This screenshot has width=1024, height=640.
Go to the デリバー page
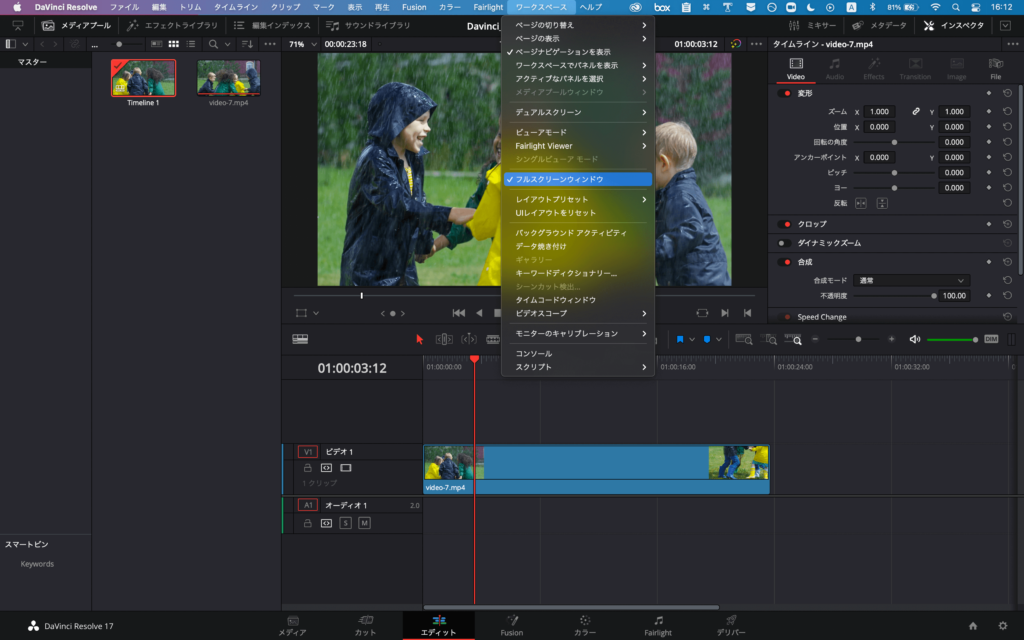click(x=731, y=625)
